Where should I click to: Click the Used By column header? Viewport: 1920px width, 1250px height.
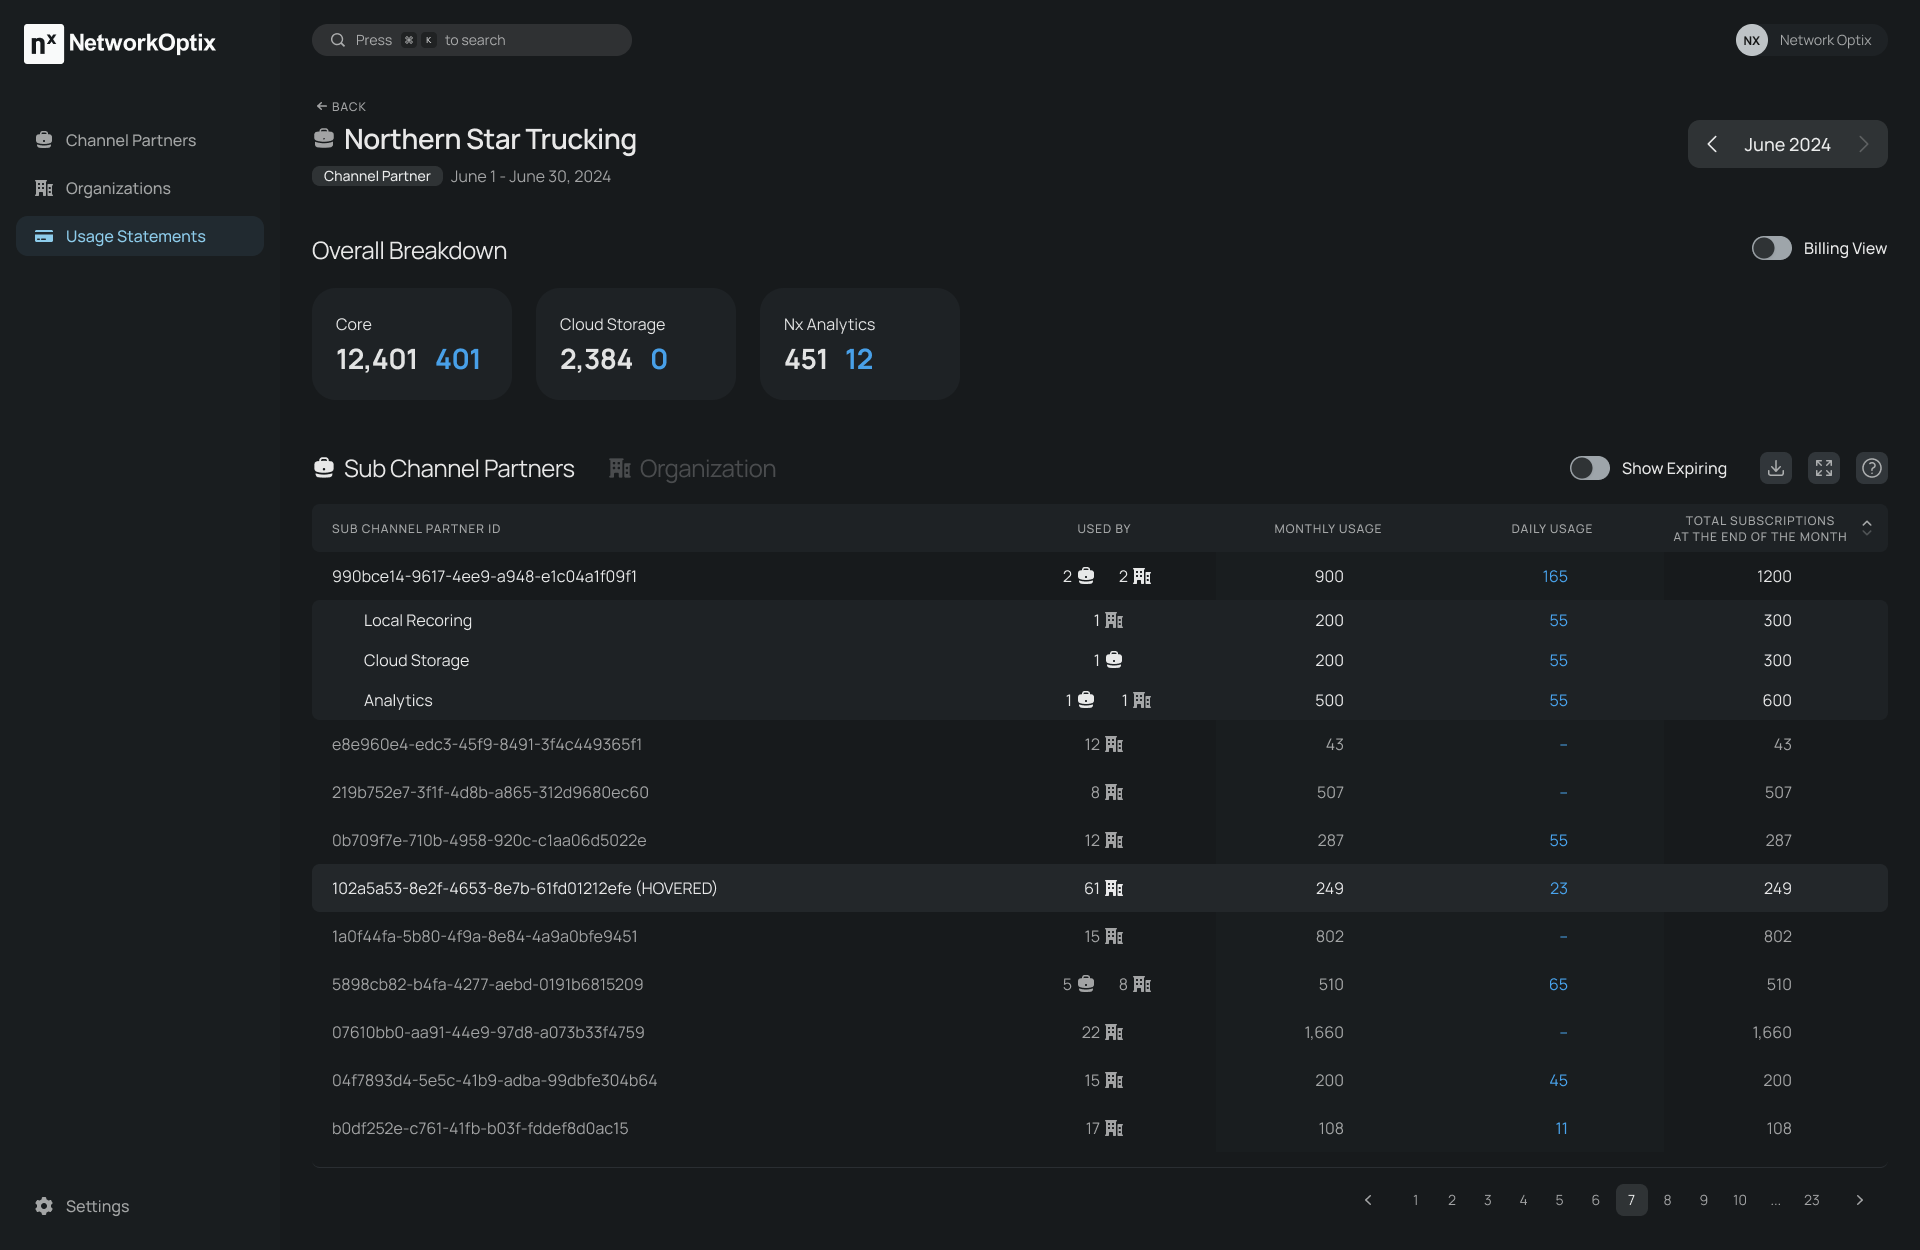(x=1103, y=528)
